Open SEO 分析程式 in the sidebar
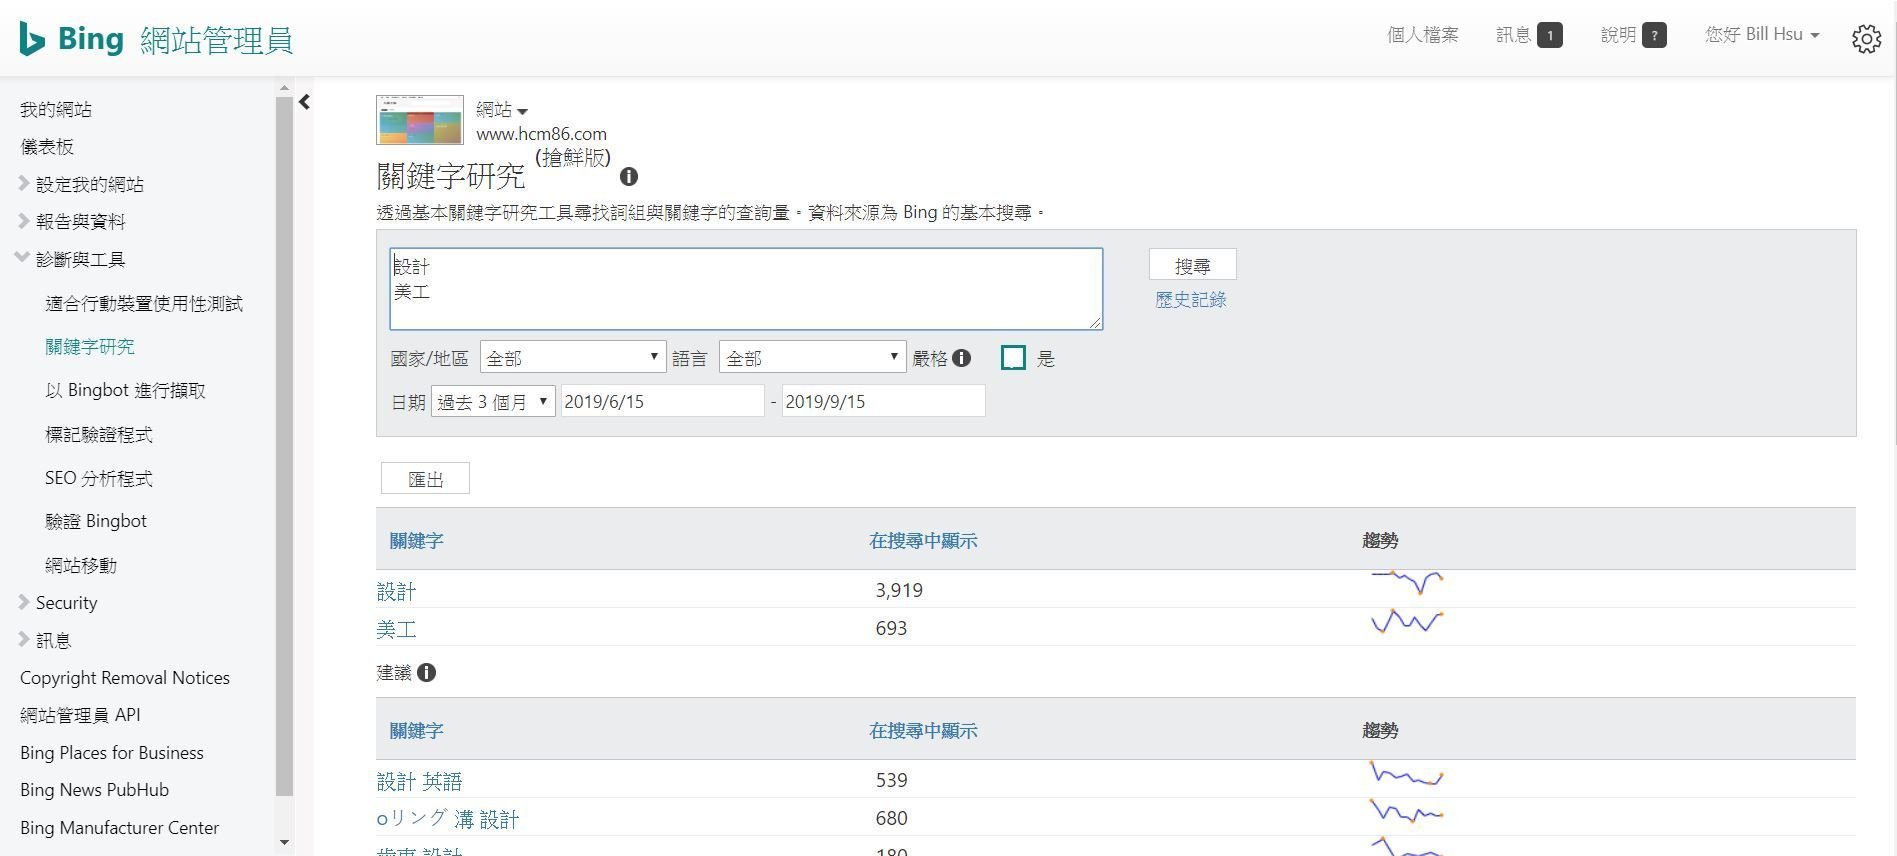 [98, 479]
